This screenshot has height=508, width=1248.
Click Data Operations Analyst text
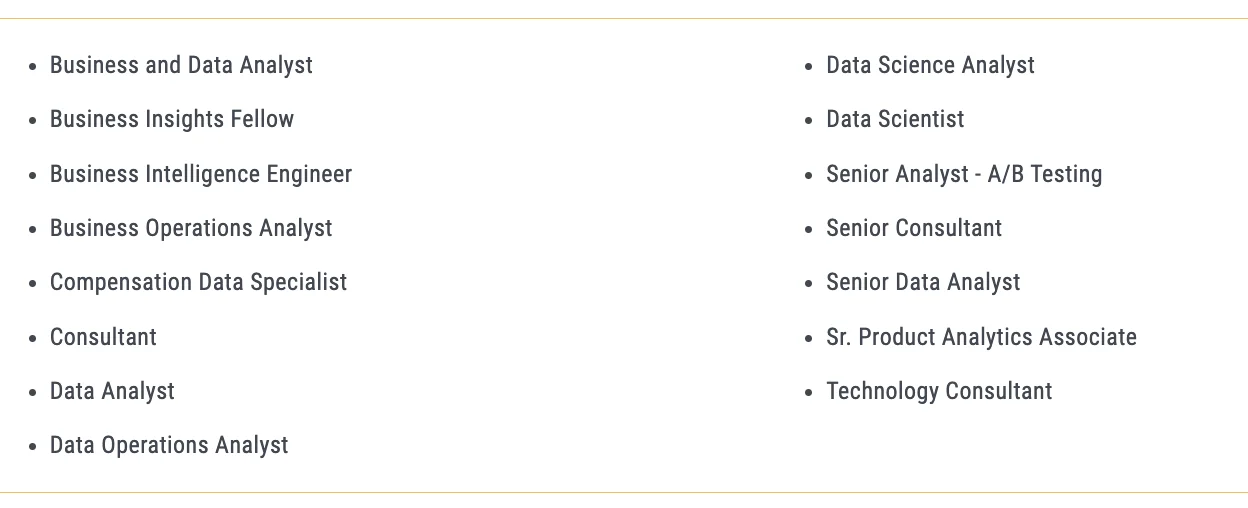(x=169, y=445)
